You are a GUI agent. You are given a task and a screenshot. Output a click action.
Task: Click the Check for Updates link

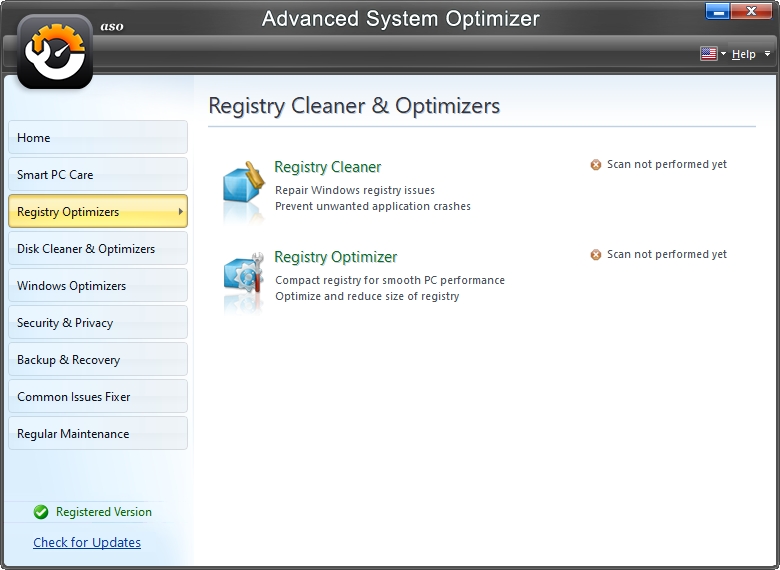[x=87, y=542]
